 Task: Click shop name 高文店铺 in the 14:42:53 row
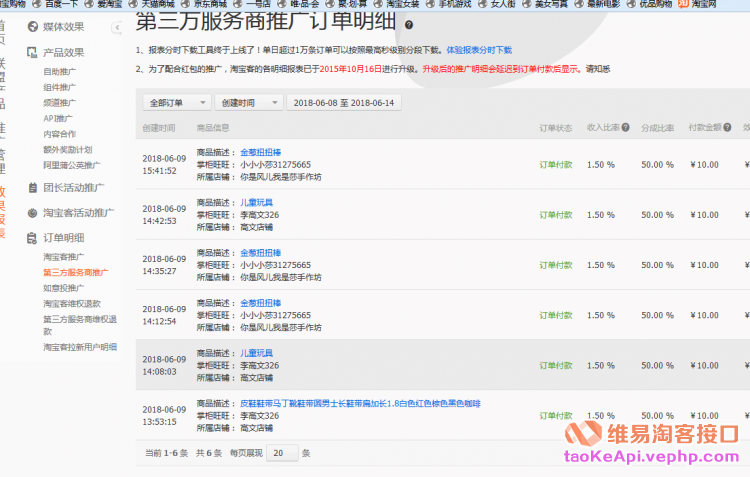pyautogui.click(x=256, y=227)
